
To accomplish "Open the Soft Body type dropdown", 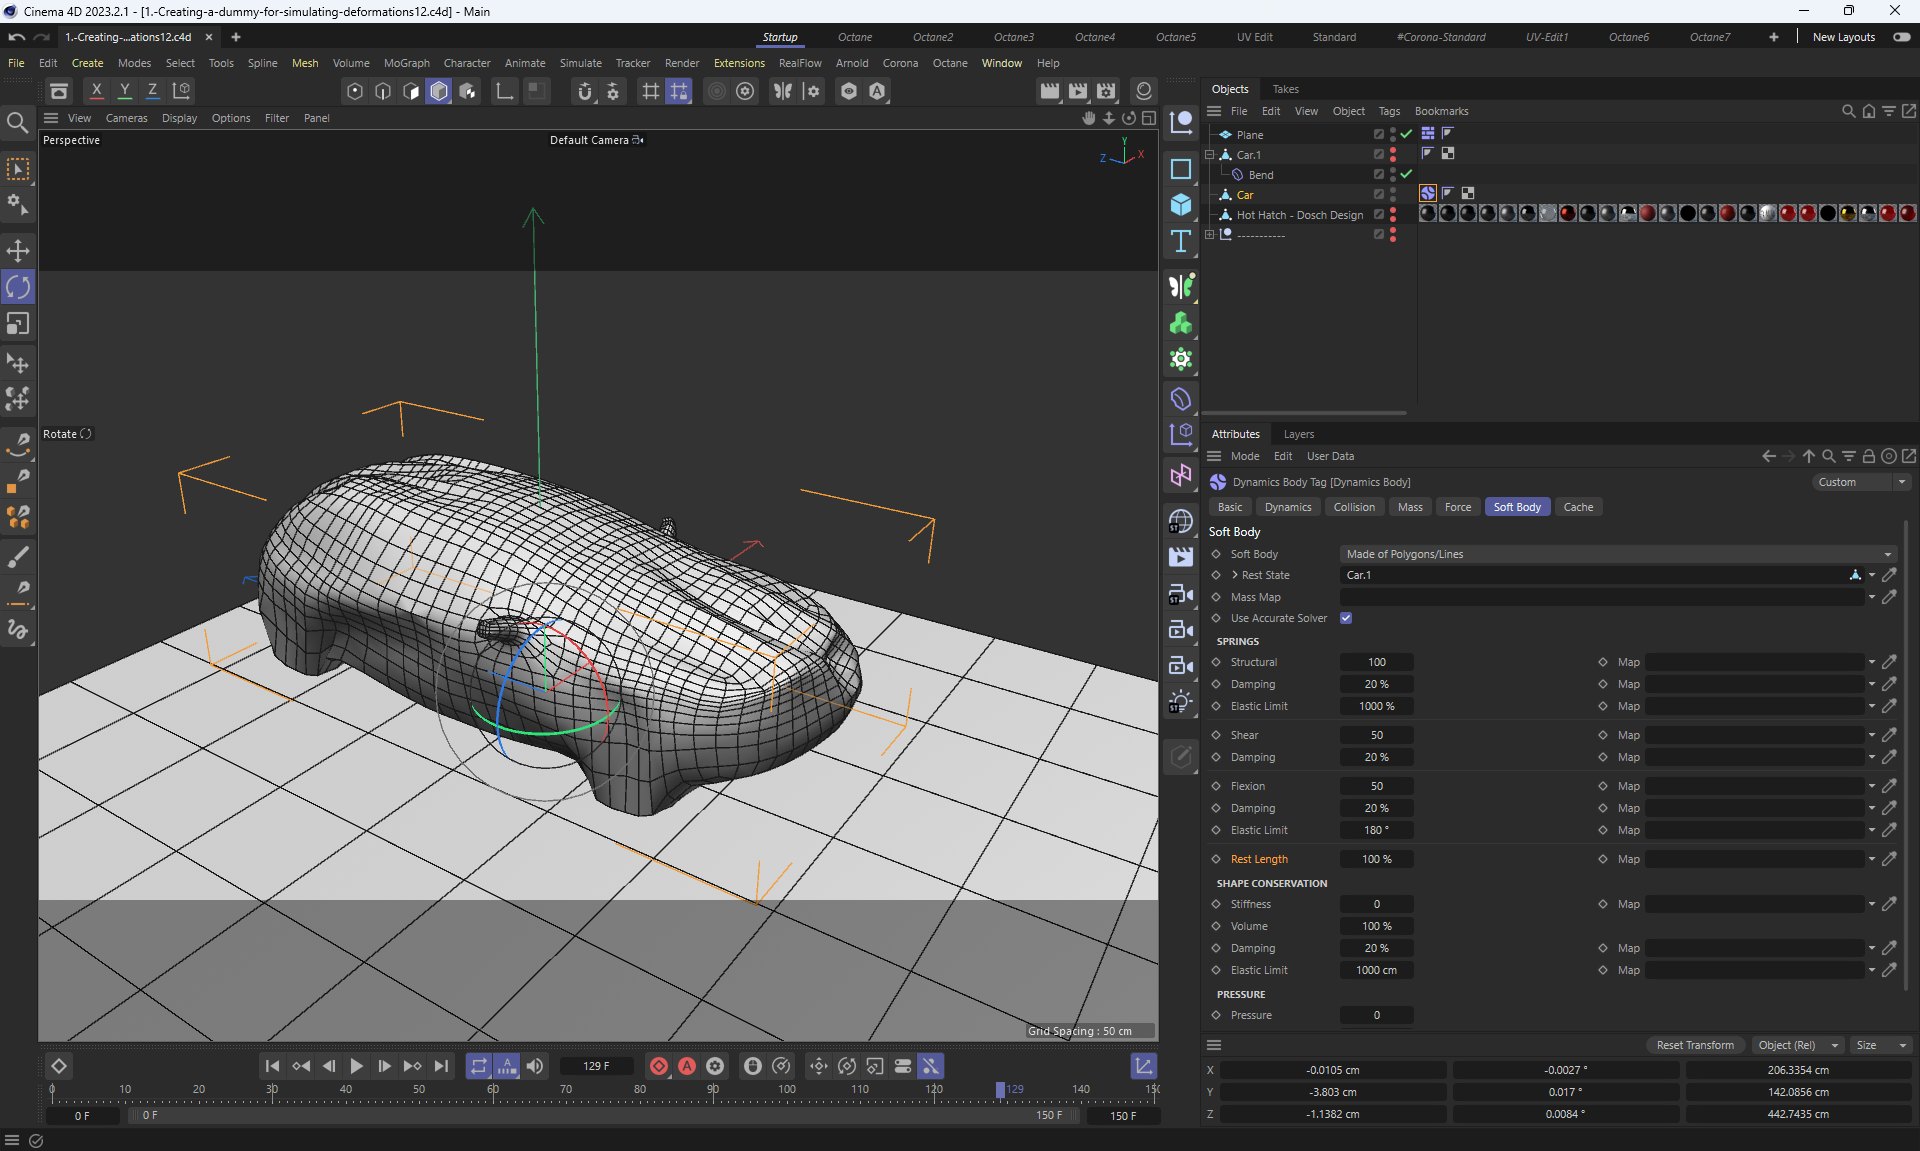I will [x=1617, y=554].
